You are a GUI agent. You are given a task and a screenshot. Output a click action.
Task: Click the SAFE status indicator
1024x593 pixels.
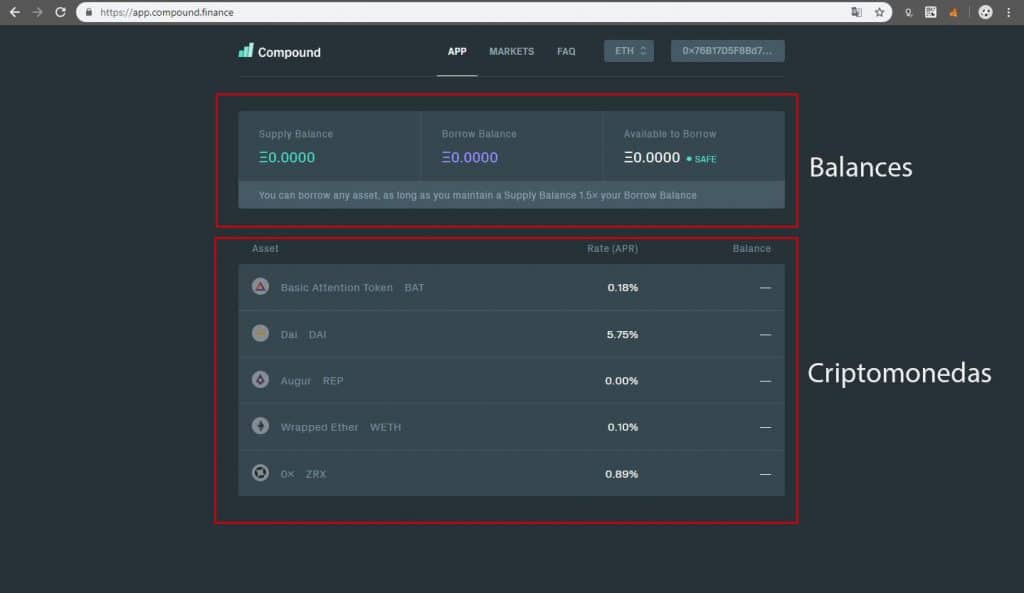701,159
